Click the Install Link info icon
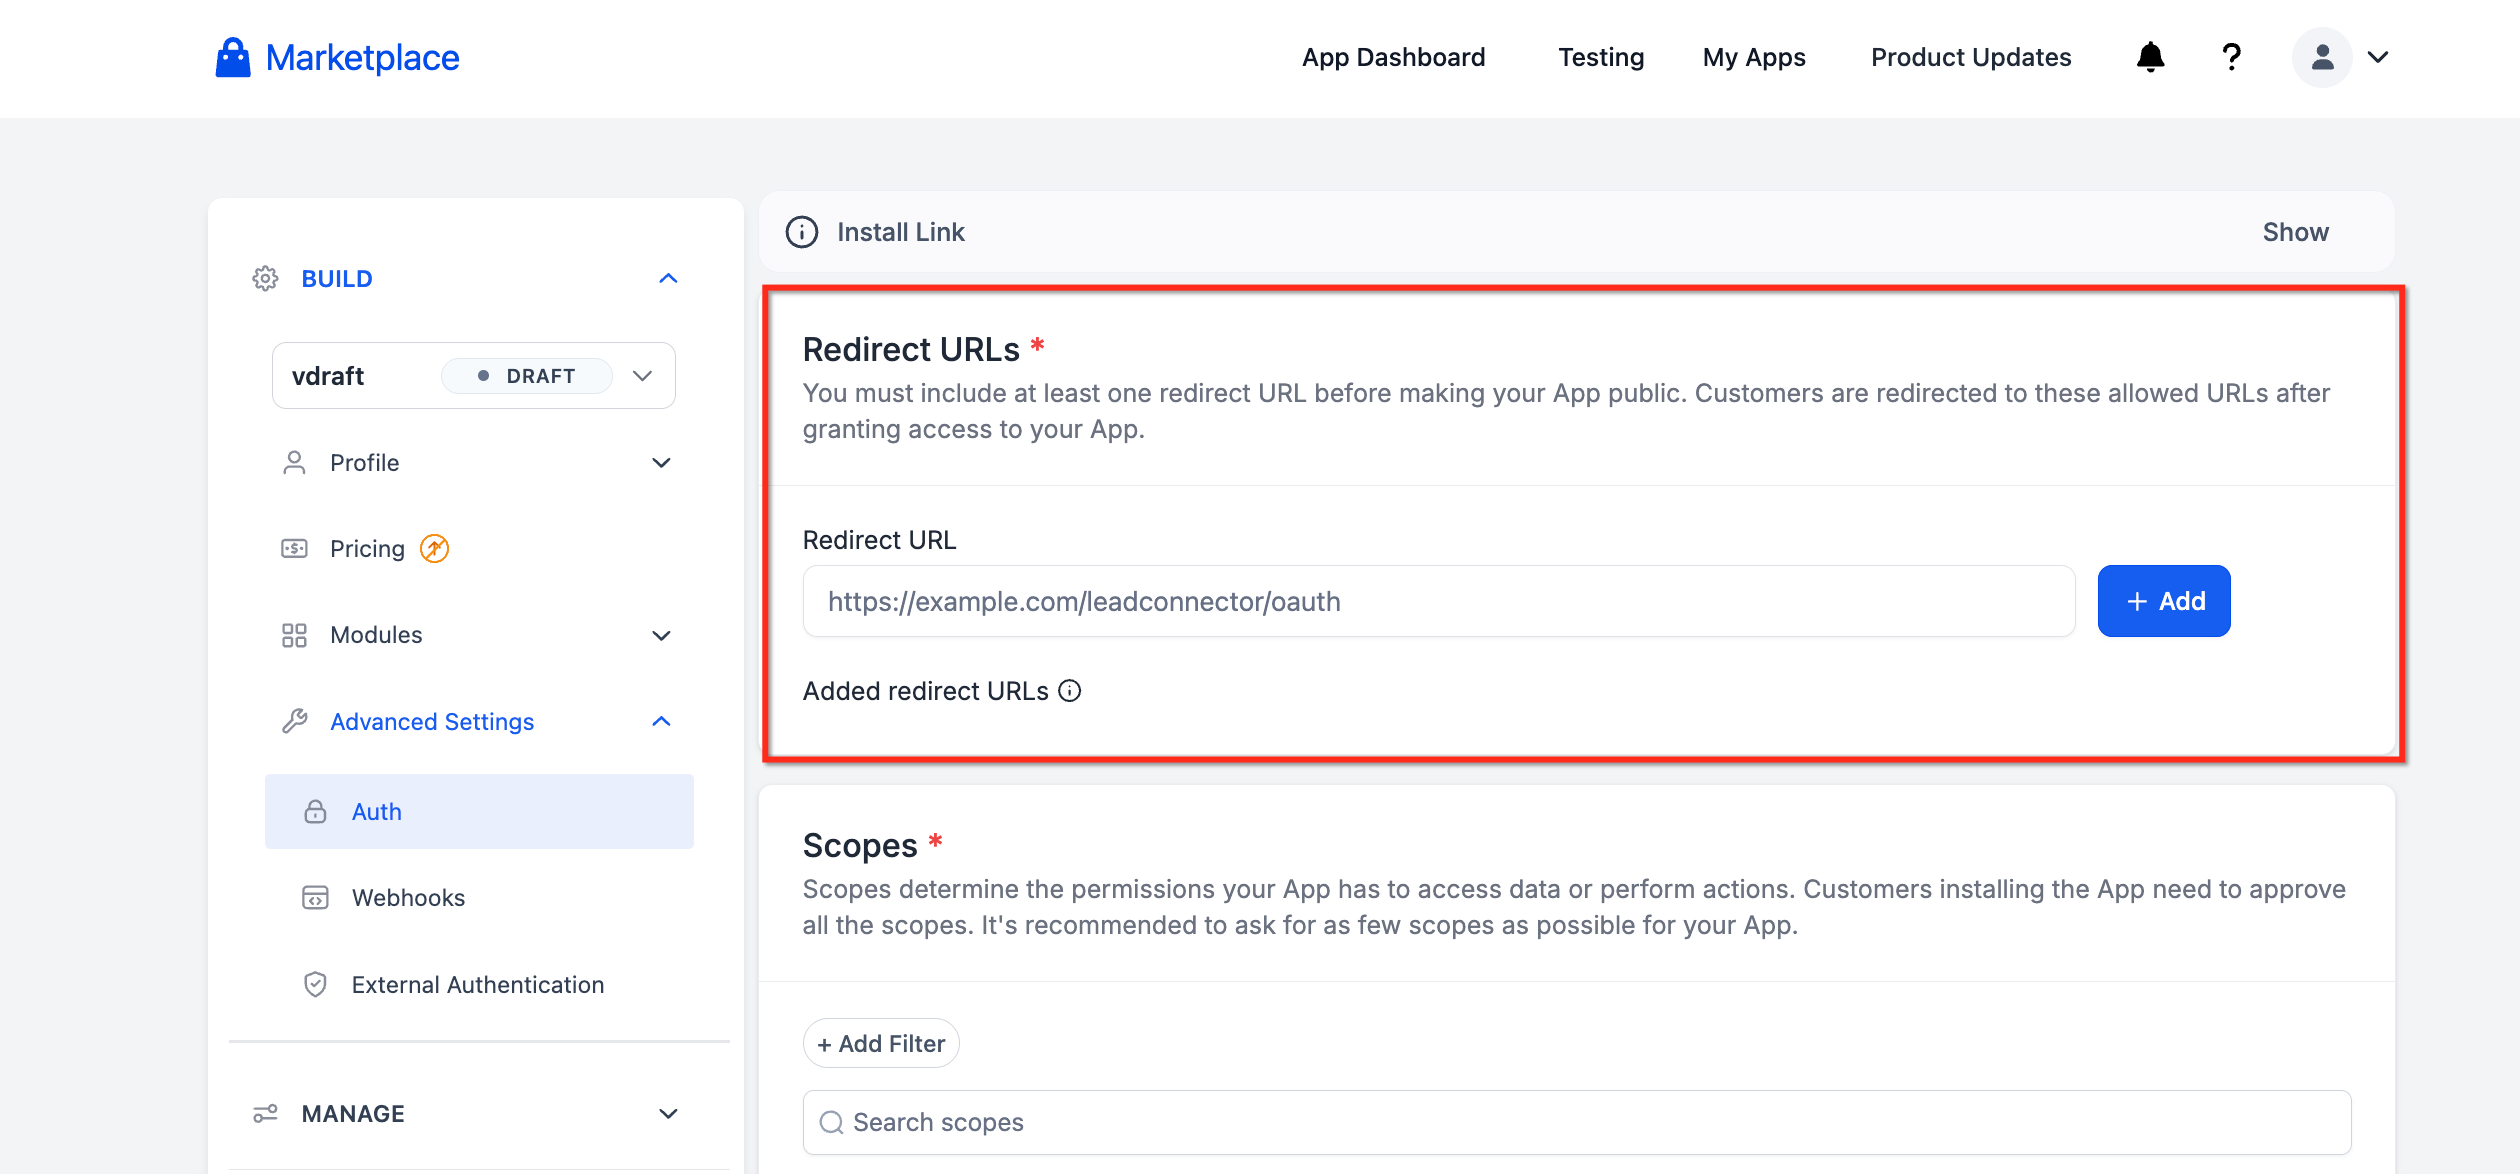 click(801, 232)
